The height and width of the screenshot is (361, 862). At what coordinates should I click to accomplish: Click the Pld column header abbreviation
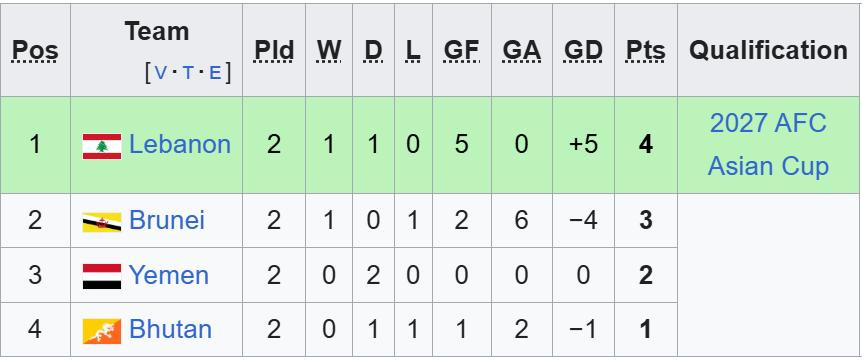click(x=274, y=50)
